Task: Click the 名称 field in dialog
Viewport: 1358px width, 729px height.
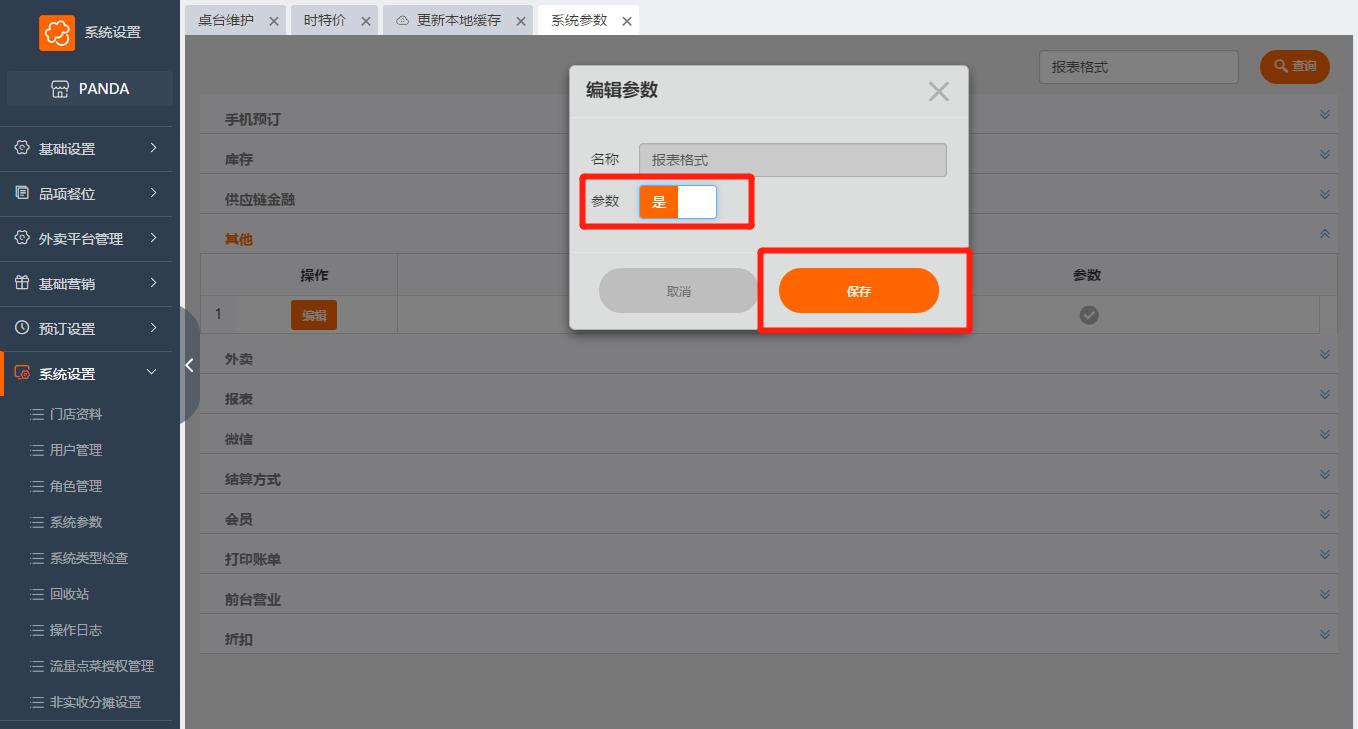Action: pos(793,160)
